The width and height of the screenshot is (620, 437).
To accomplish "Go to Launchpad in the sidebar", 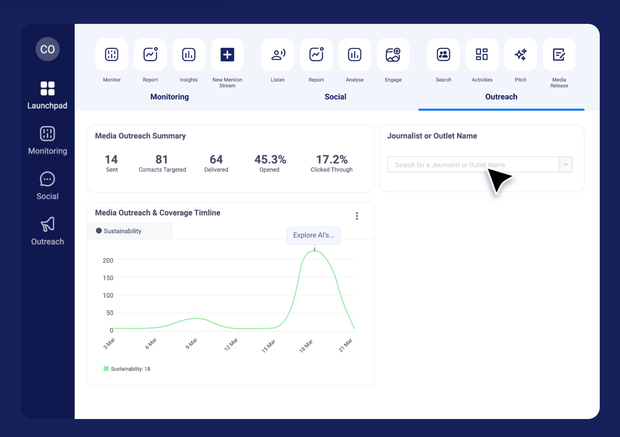I will point(47,95).
